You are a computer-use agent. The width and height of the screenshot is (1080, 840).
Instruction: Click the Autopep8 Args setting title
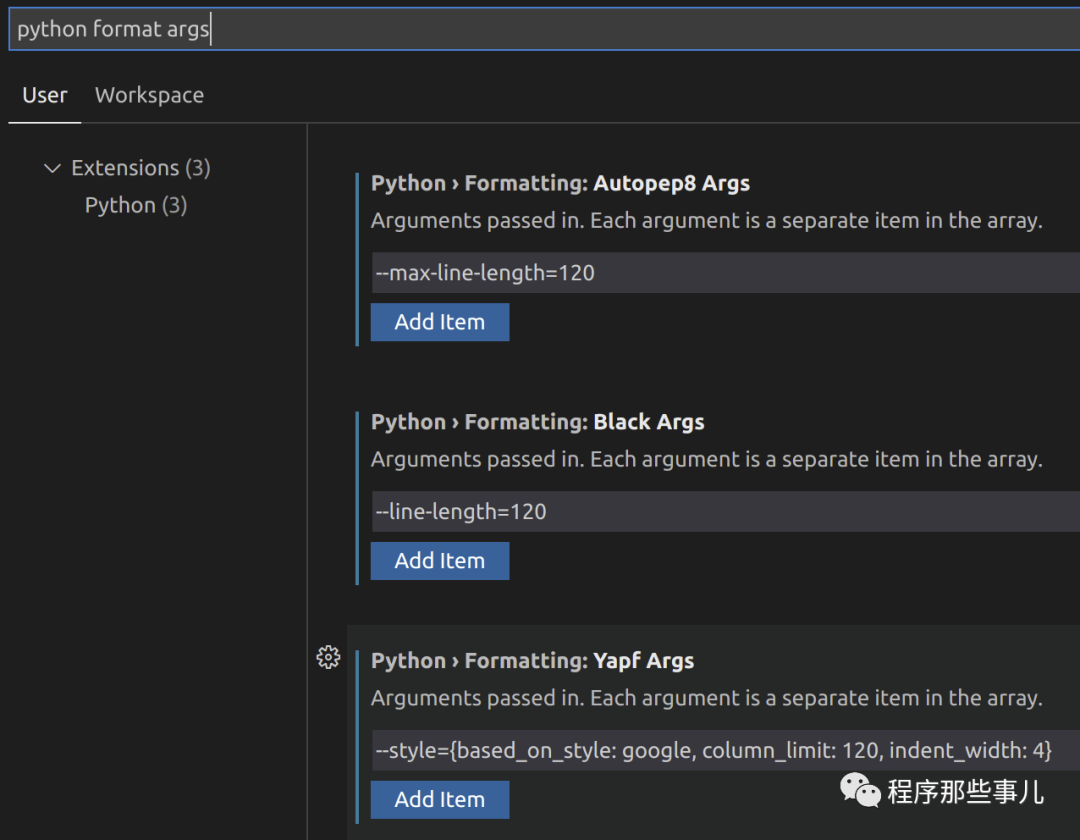(560, 183)
